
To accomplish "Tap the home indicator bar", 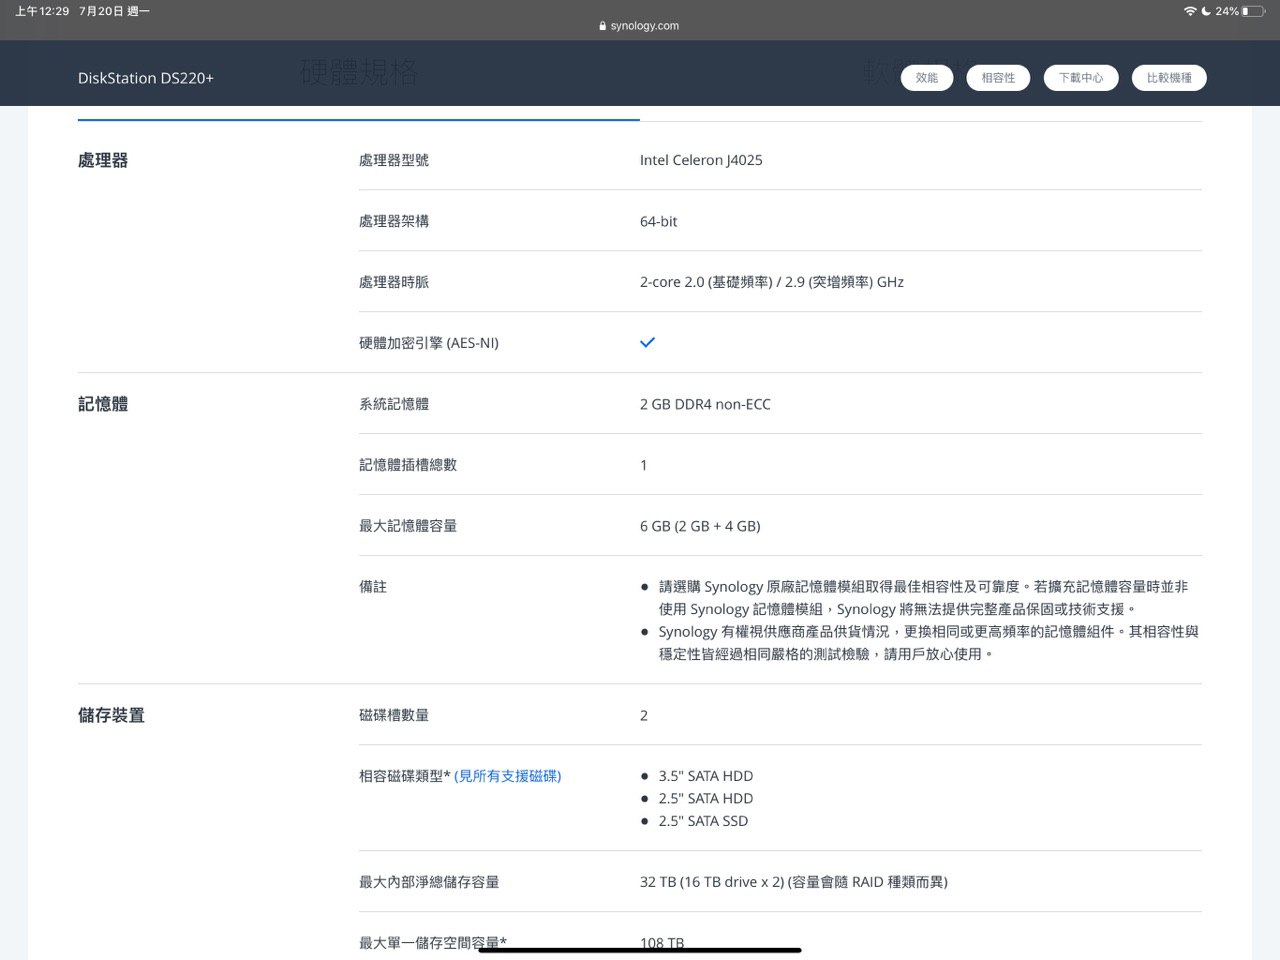I will point(640,950).
